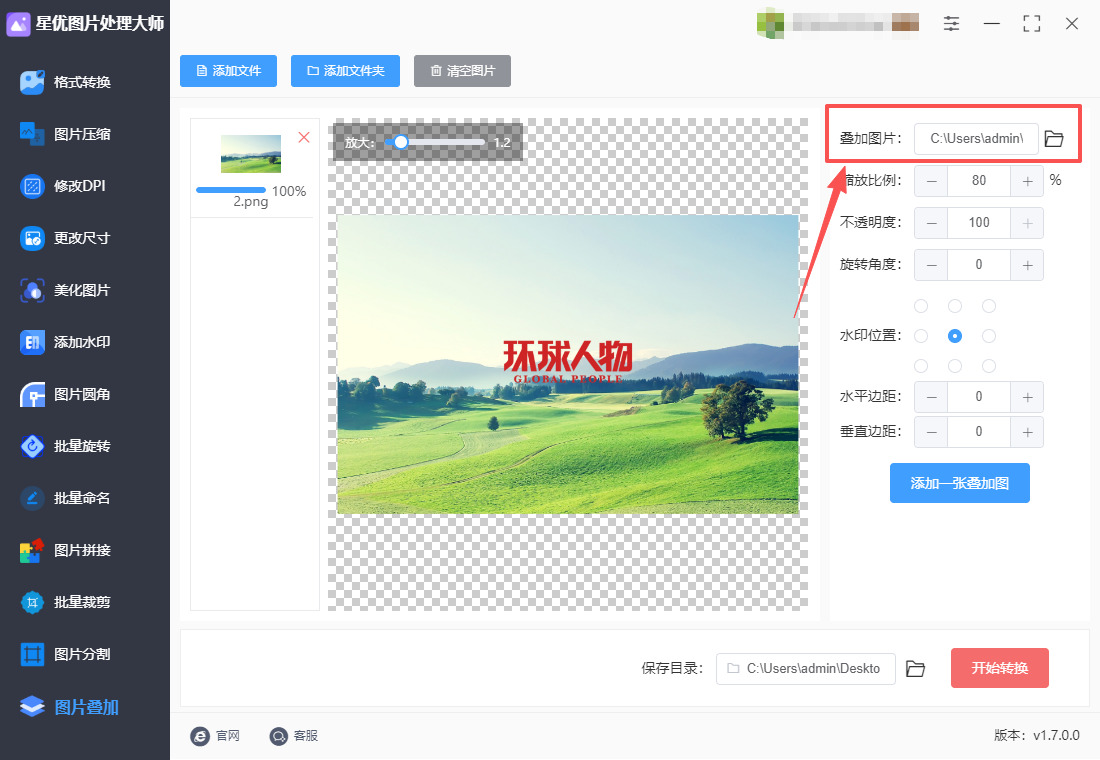The height and width of the screenshot is (760, 1100).
Task: Open 批量命名 batch rename tool
Action: (x=66, y=498)
